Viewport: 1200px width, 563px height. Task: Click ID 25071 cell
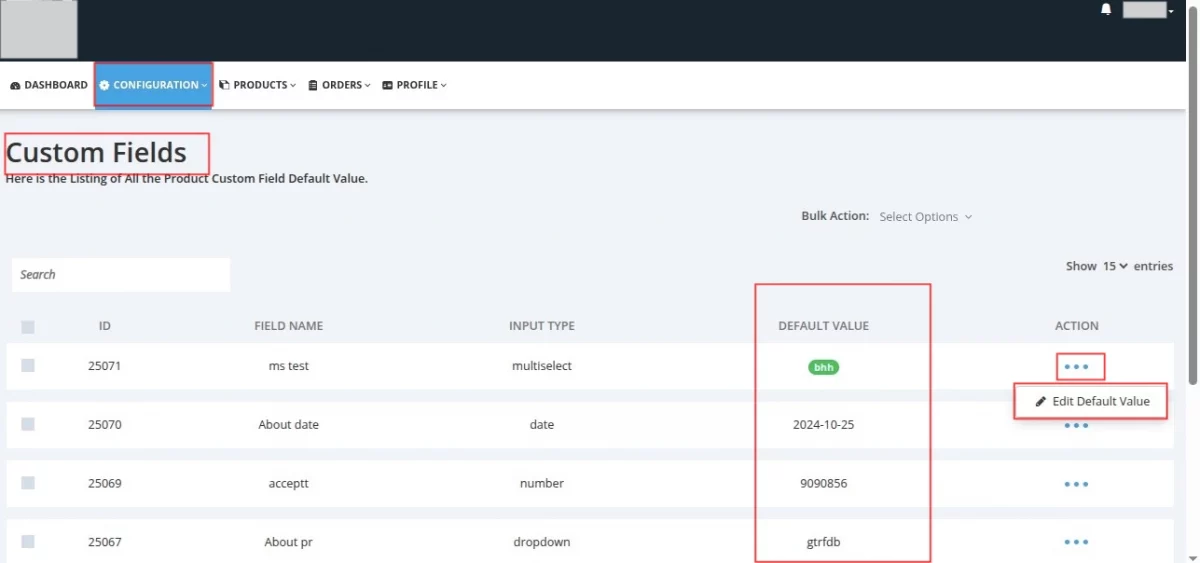[105, 366]
